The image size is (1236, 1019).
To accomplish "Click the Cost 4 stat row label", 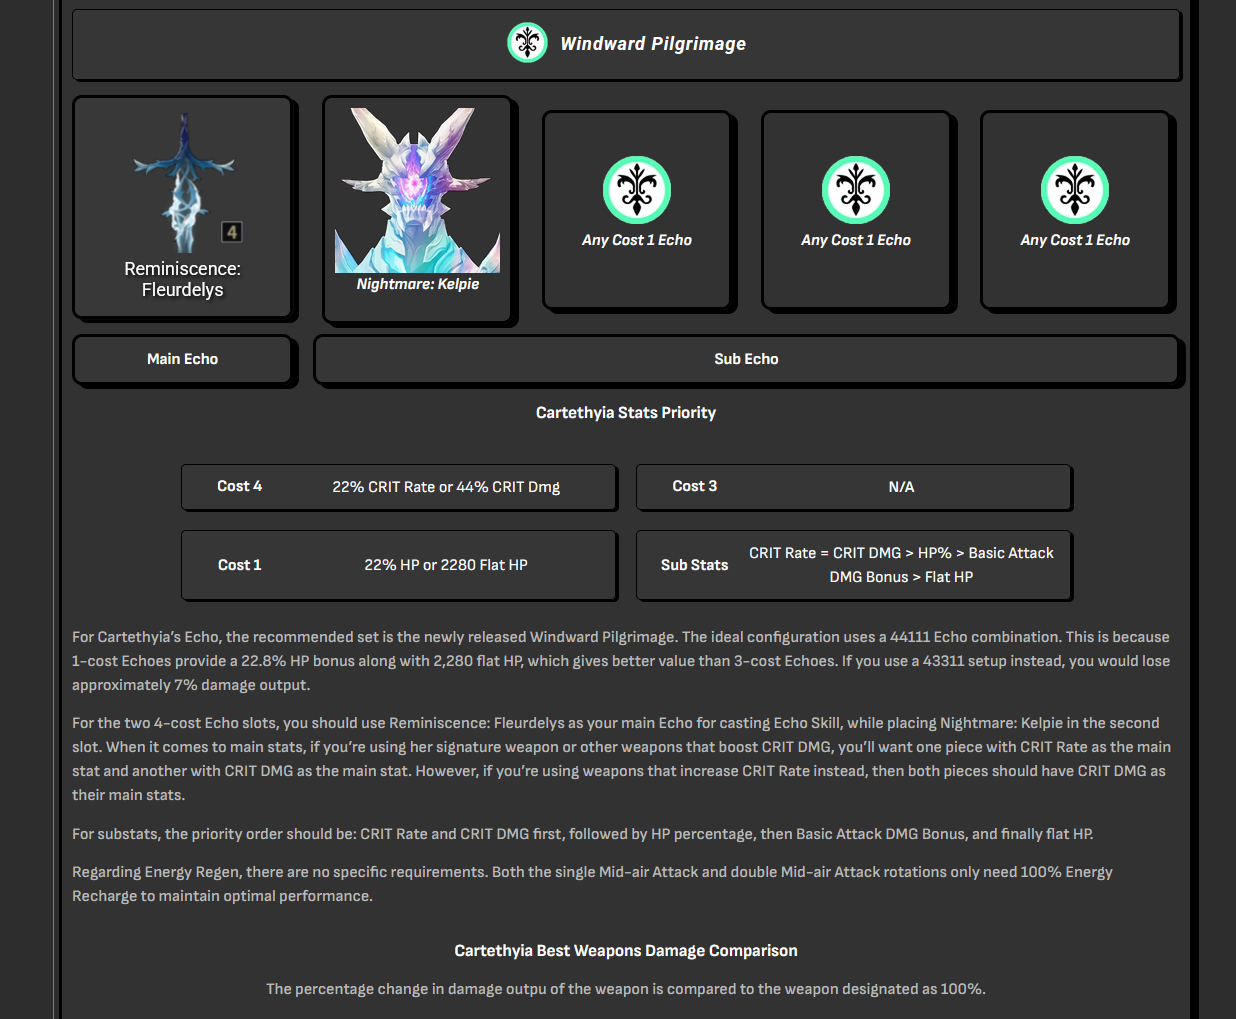I will (240, 486).
